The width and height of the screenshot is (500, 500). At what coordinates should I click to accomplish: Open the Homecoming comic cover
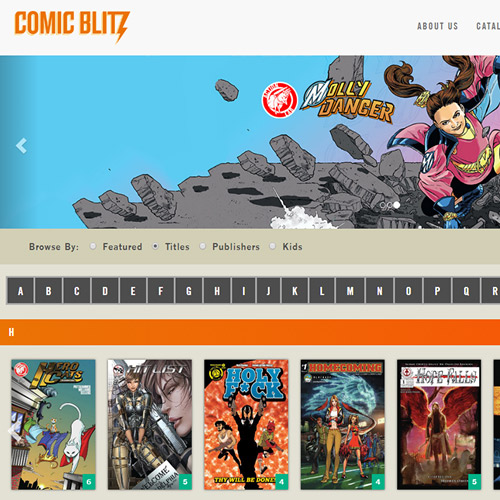click(x=343, y=424)
